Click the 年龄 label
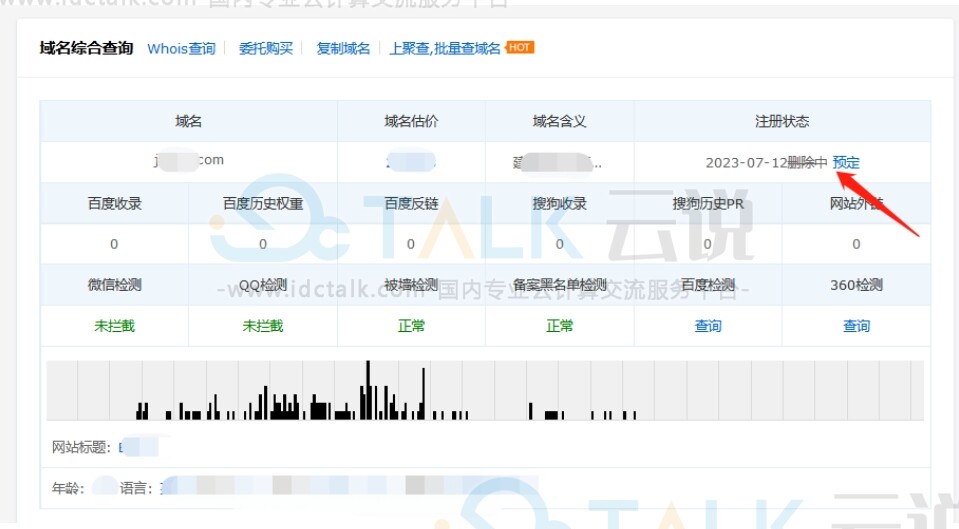 click(x=68, y=488)
